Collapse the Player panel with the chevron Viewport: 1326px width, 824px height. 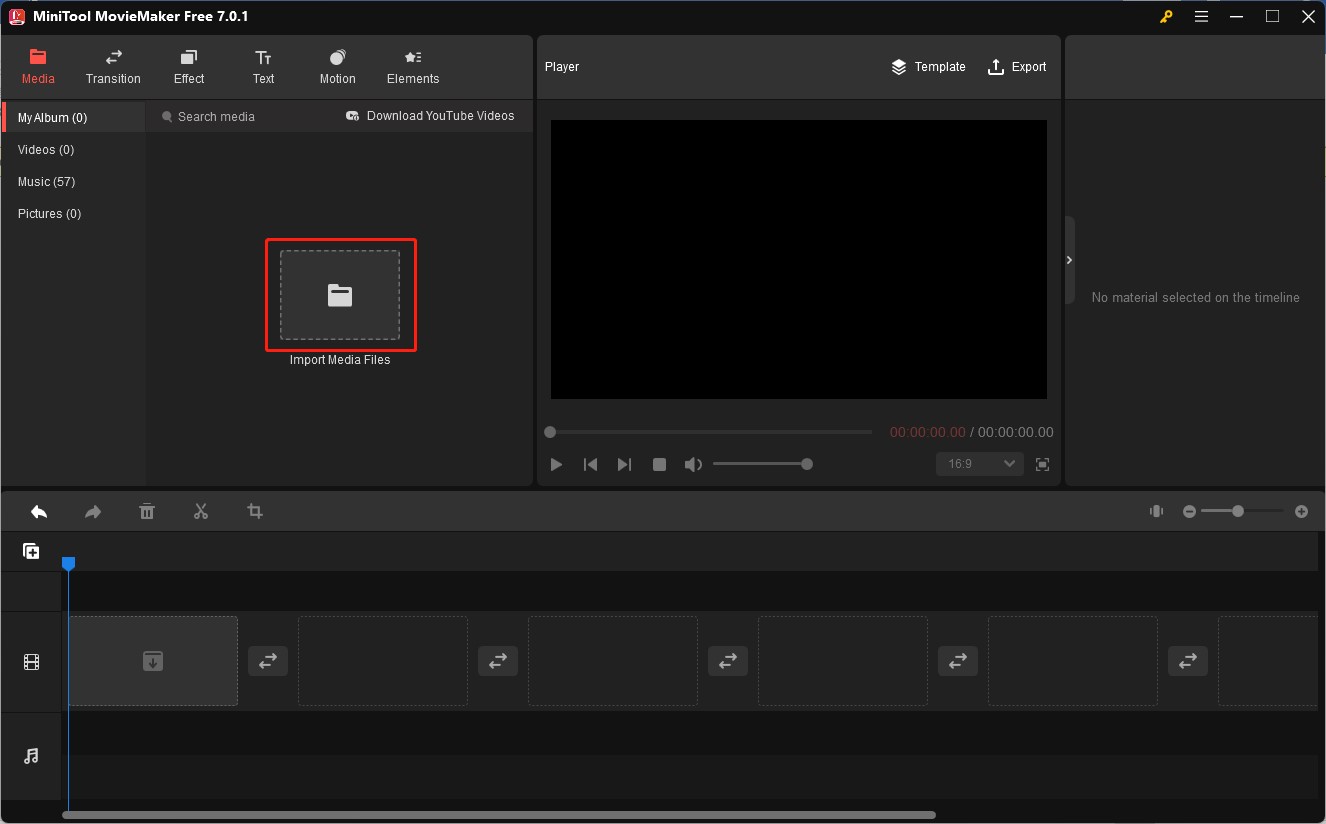(x=1069, y=259)
